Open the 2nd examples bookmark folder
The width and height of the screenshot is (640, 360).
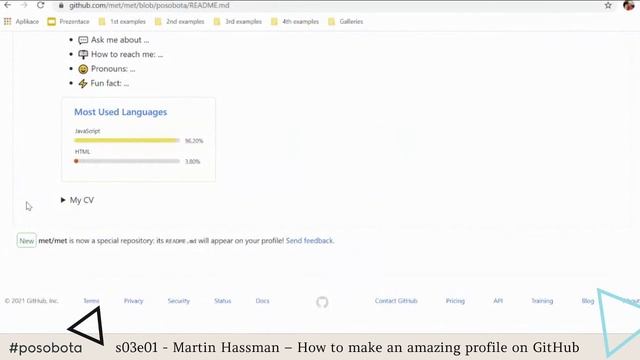pos(179,22)
